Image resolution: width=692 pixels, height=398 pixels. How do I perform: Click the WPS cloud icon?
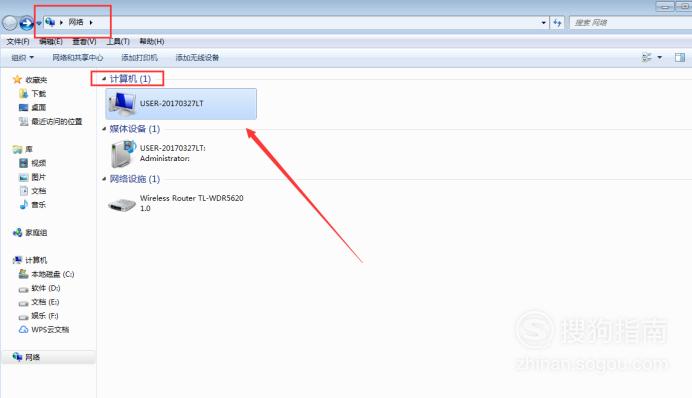click(23, 330)
